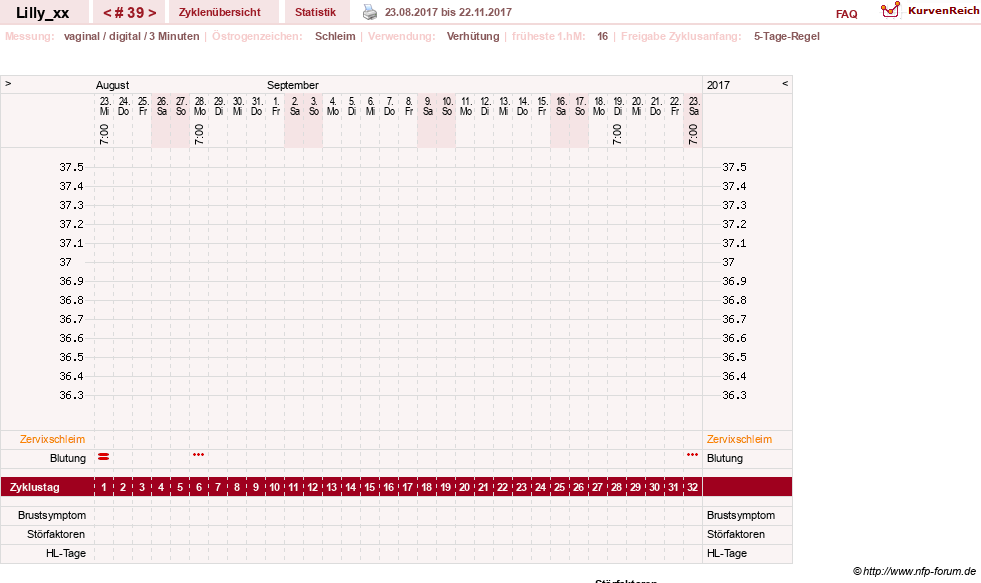Click the date range 23.08.2017 bis 22.11.2017
Viewport: 981px width, 583px height.
448,12
